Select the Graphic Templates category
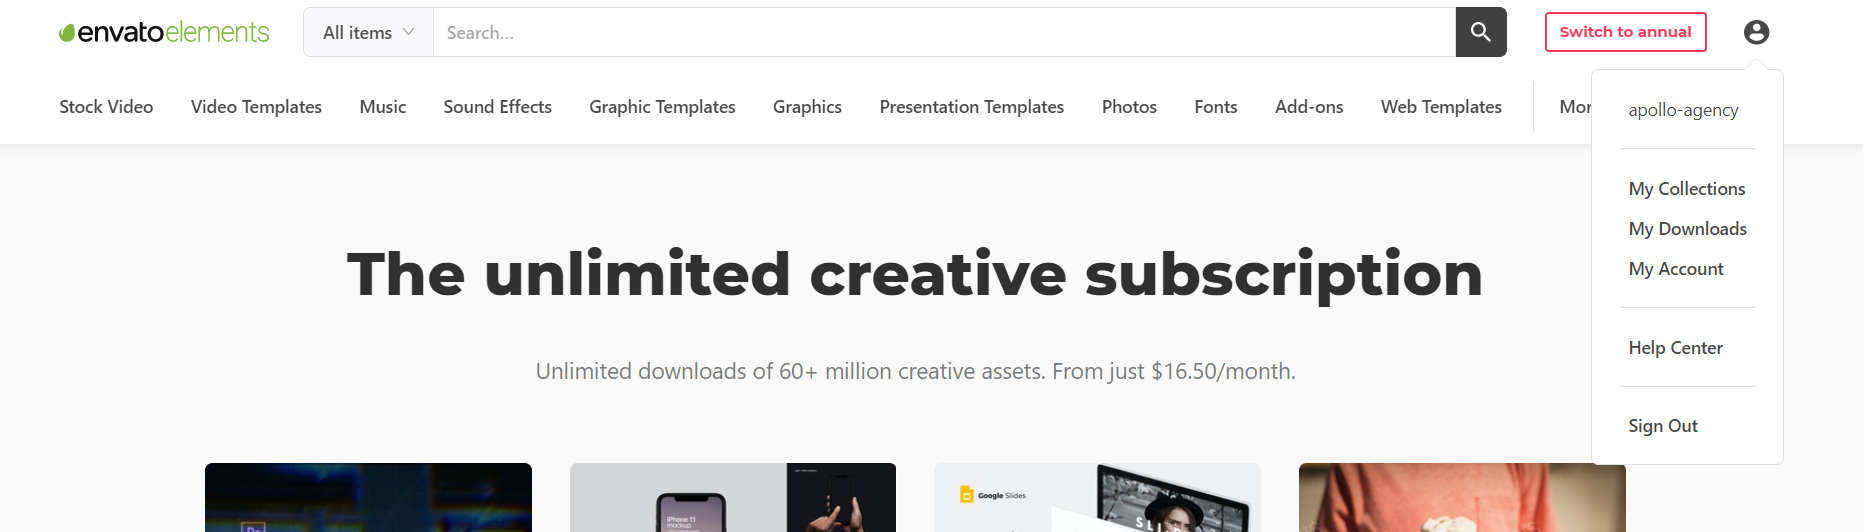 pos(662,107)
